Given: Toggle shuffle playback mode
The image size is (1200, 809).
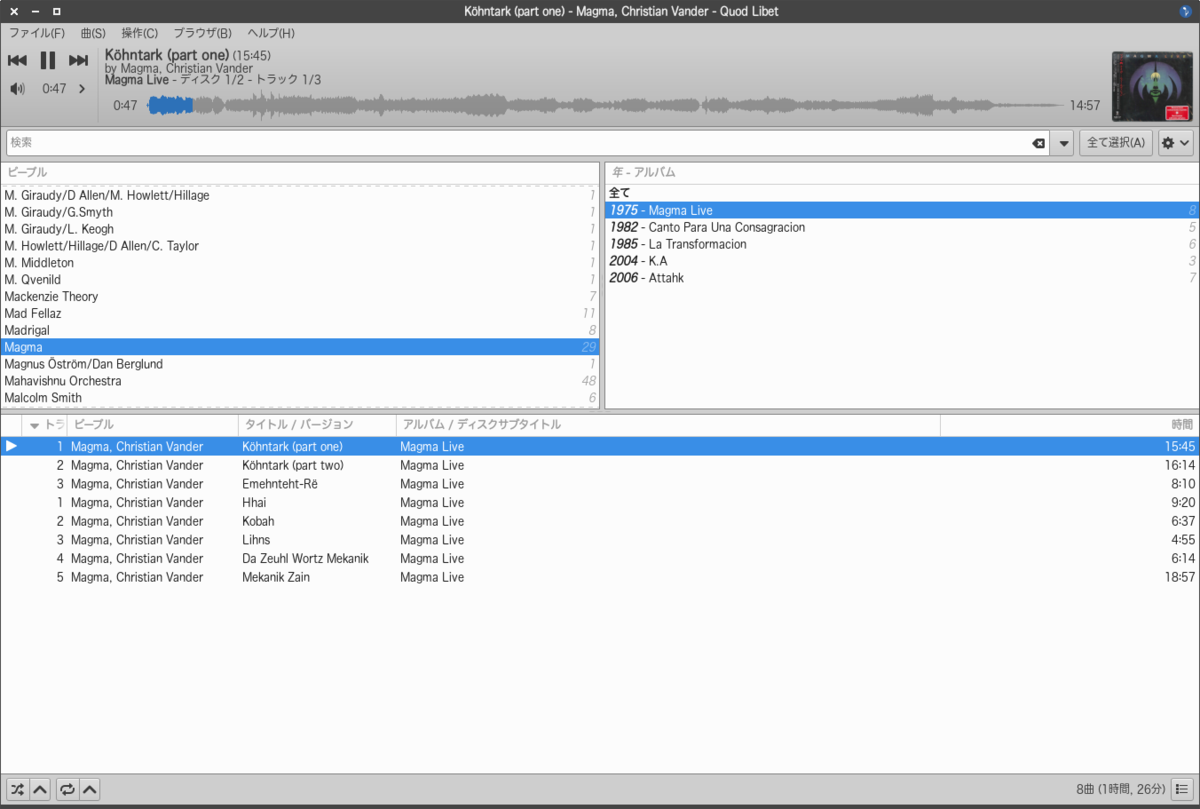Looking at the screenshot, I should pos(17,789).
